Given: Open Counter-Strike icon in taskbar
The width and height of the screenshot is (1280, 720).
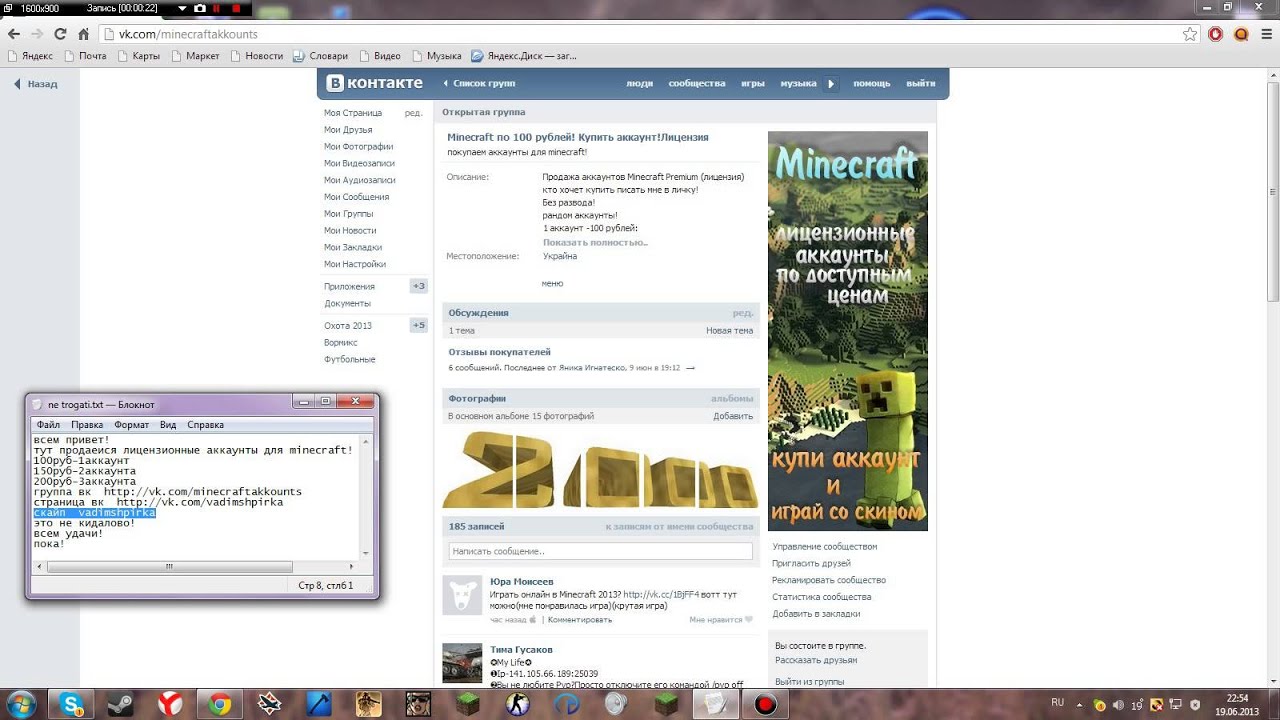Looking at the screenshot, I should (518, 704).
